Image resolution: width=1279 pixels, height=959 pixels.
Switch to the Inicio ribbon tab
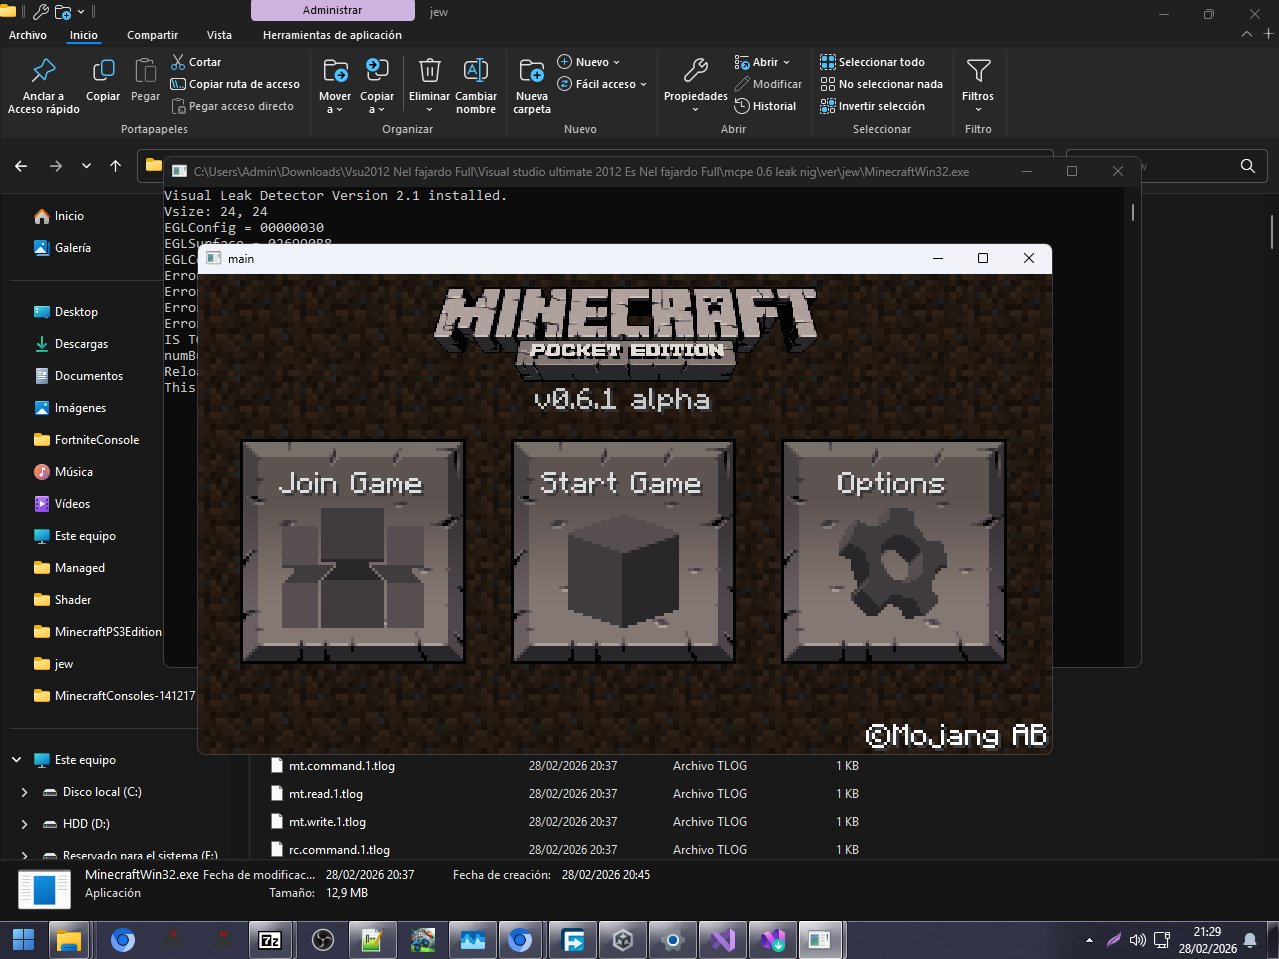click(x=84, y=35)
